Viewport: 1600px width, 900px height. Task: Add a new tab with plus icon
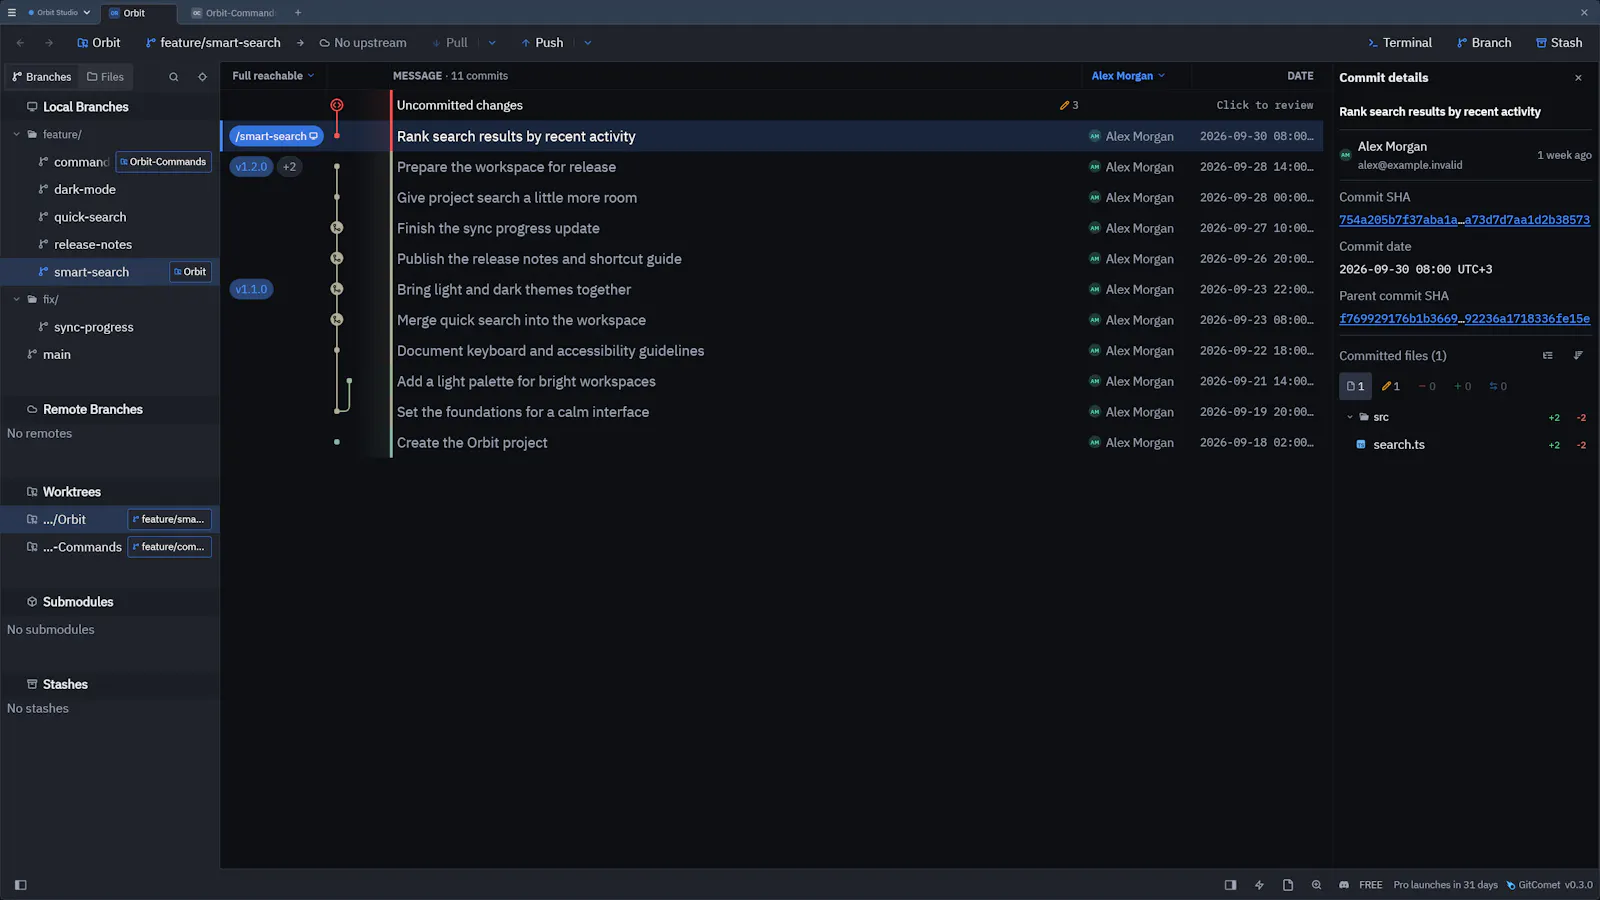click(298, 13)
